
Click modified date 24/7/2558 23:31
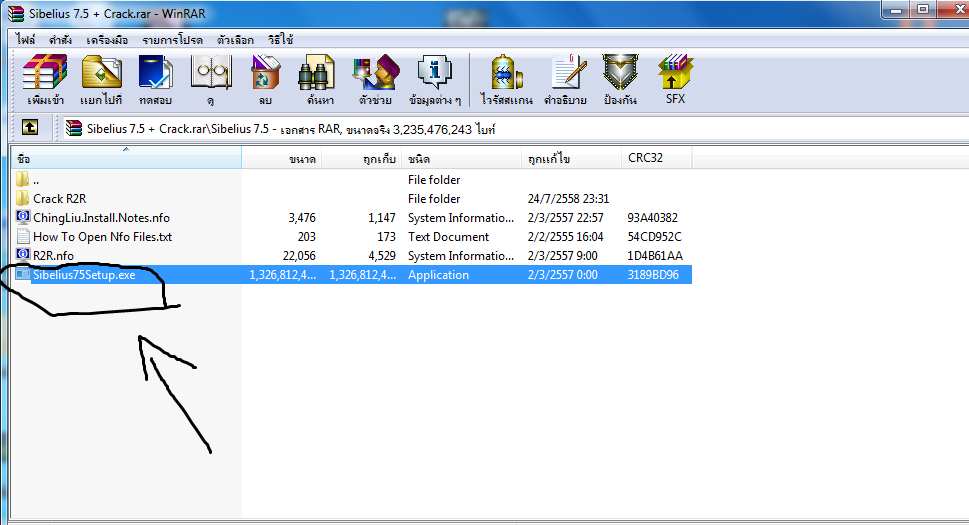tap(568, 199)
